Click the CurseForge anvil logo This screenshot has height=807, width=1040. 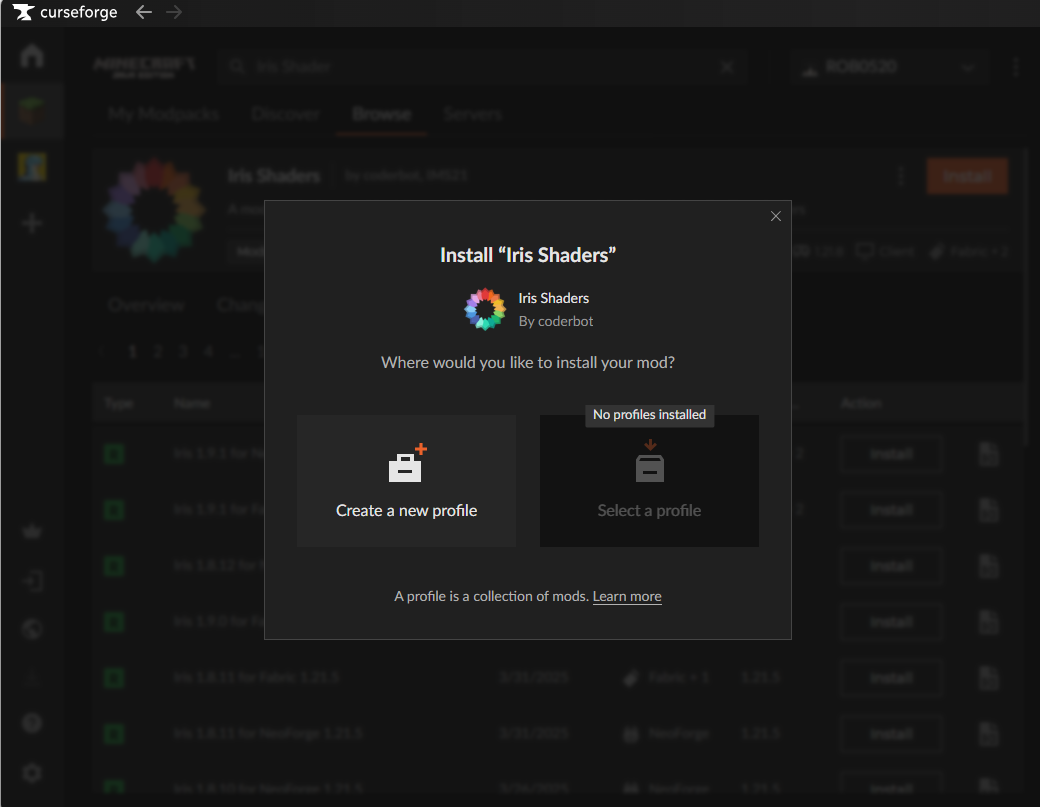pos(23,12)
